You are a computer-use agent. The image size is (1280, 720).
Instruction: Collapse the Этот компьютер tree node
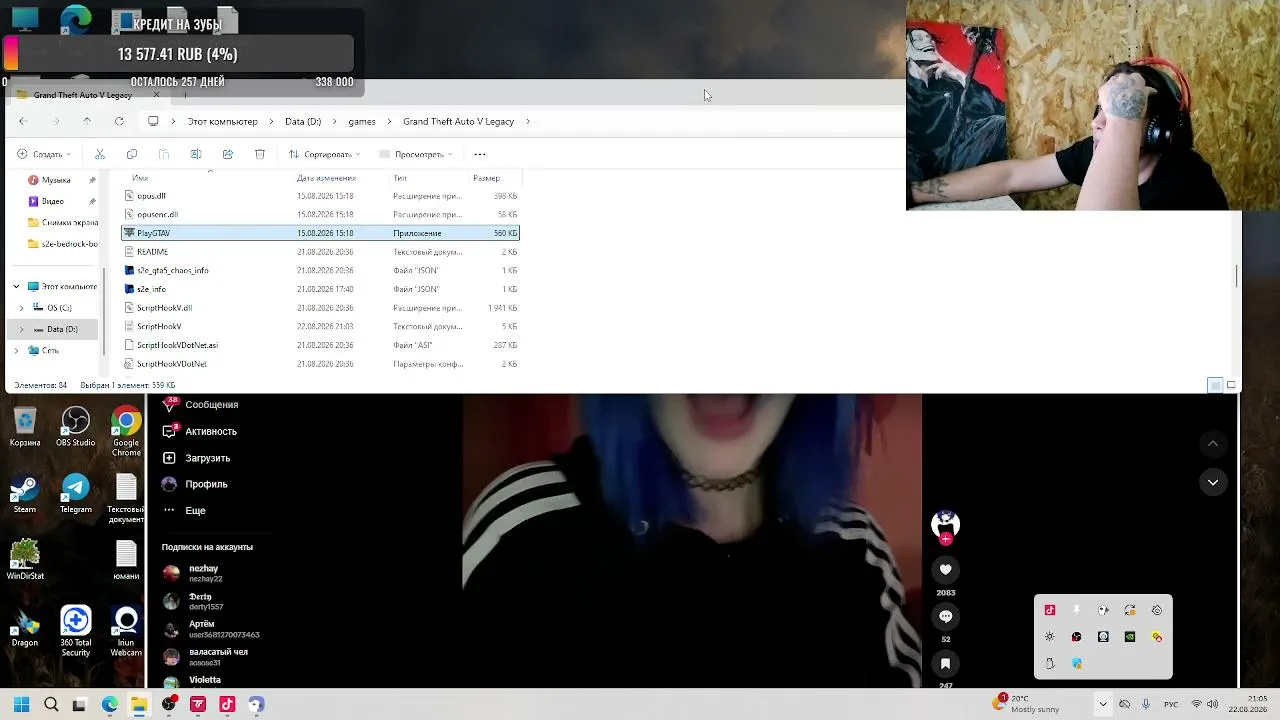pos(16,287)
